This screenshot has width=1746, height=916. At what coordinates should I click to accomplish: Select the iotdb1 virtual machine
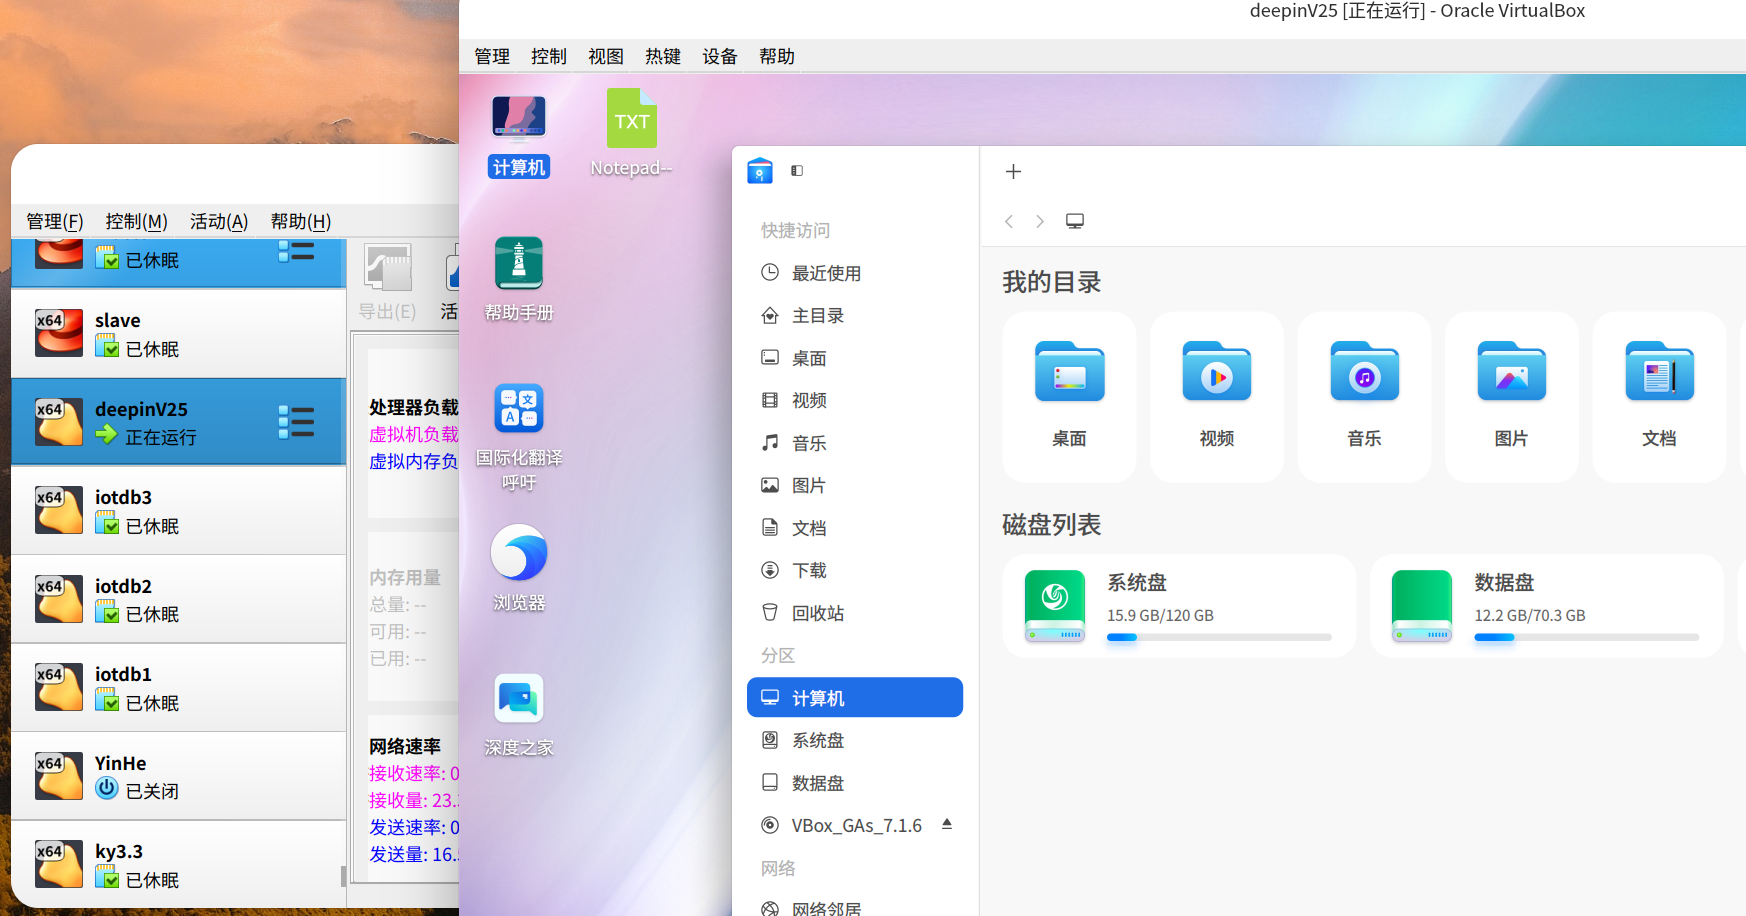(178, 688)
